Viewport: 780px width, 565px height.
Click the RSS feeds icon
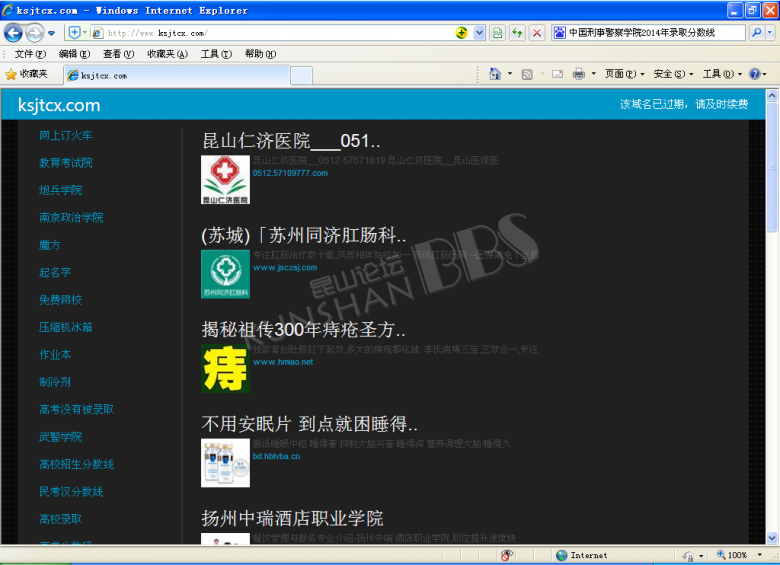coord(527,74)
